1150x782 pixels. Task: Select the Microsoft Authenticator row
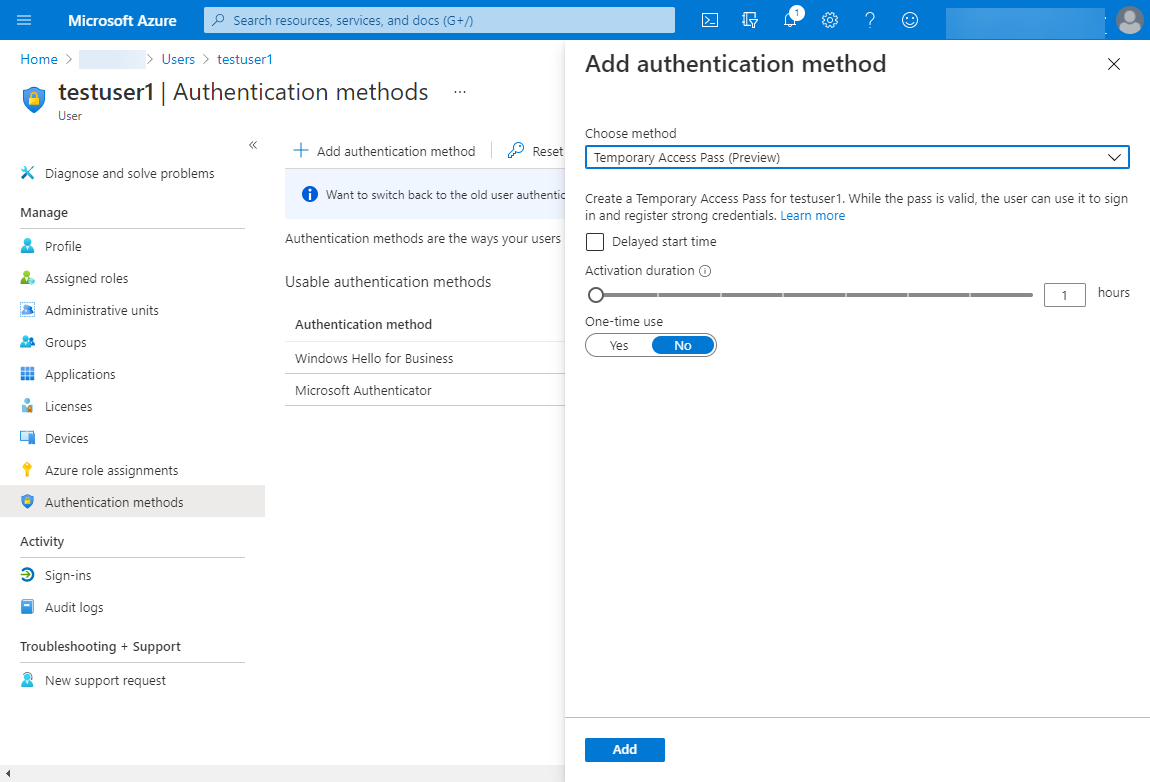(x=425, y=390)
